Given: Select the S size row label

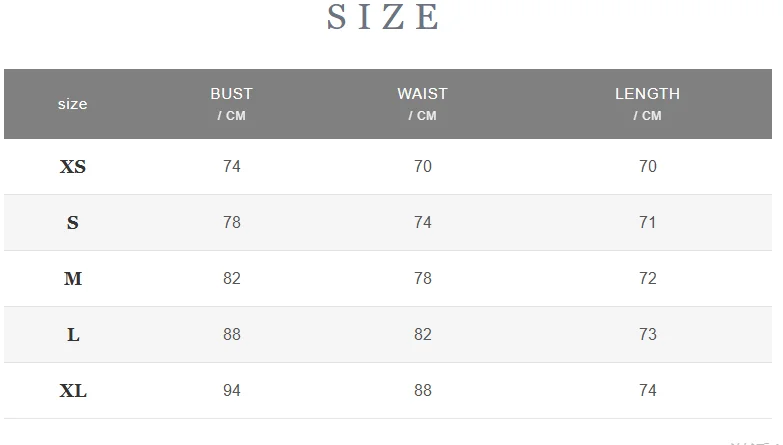Looking at the screenshot, I should pos(73,222).
